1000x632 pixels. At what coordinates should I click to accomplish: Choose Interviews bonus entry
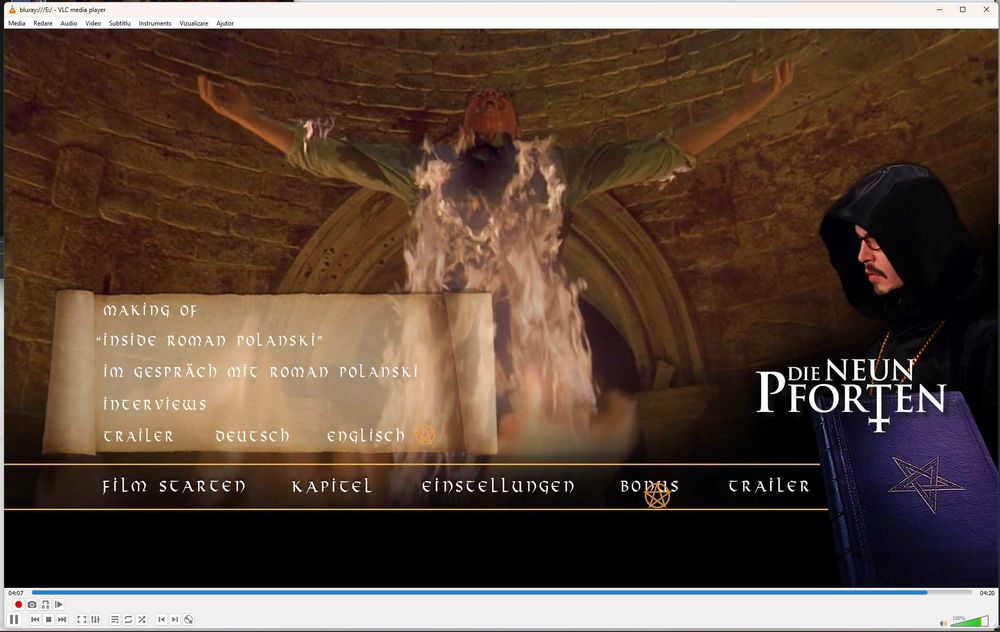pyautogui.click(x=155, y=404)
